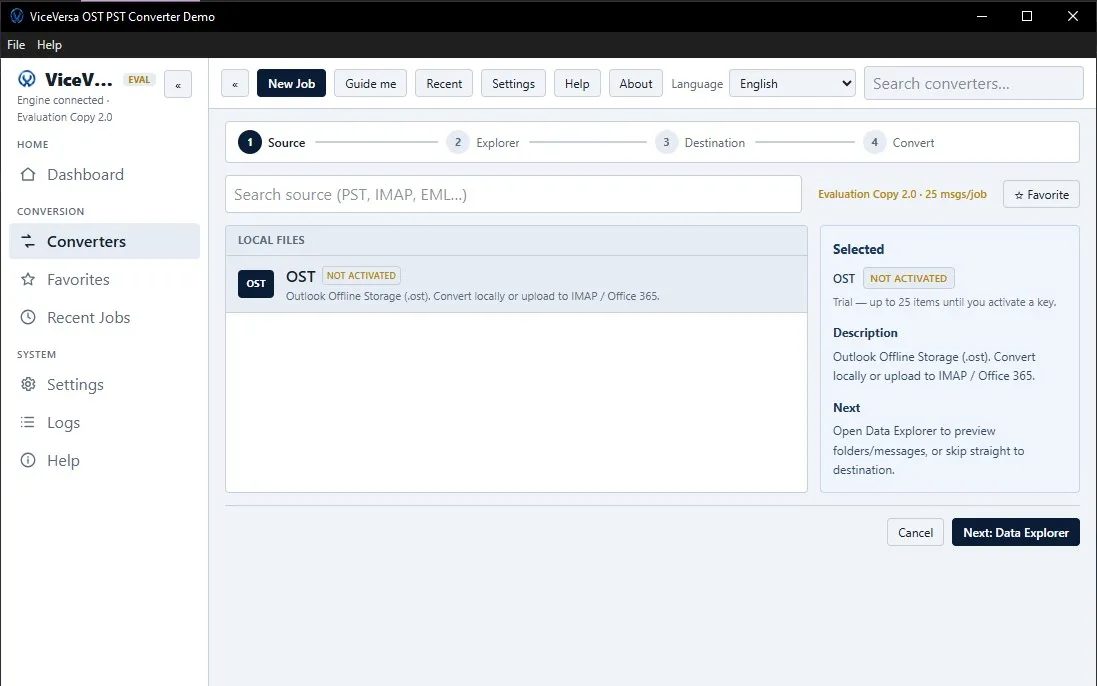Click the Dashboard home icon
The image size is (1097, 686).
[28, 174]
